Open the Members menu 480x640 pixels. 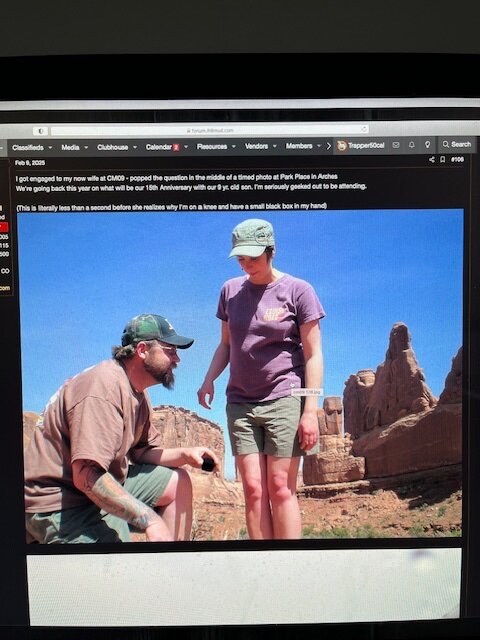point(299,146)
